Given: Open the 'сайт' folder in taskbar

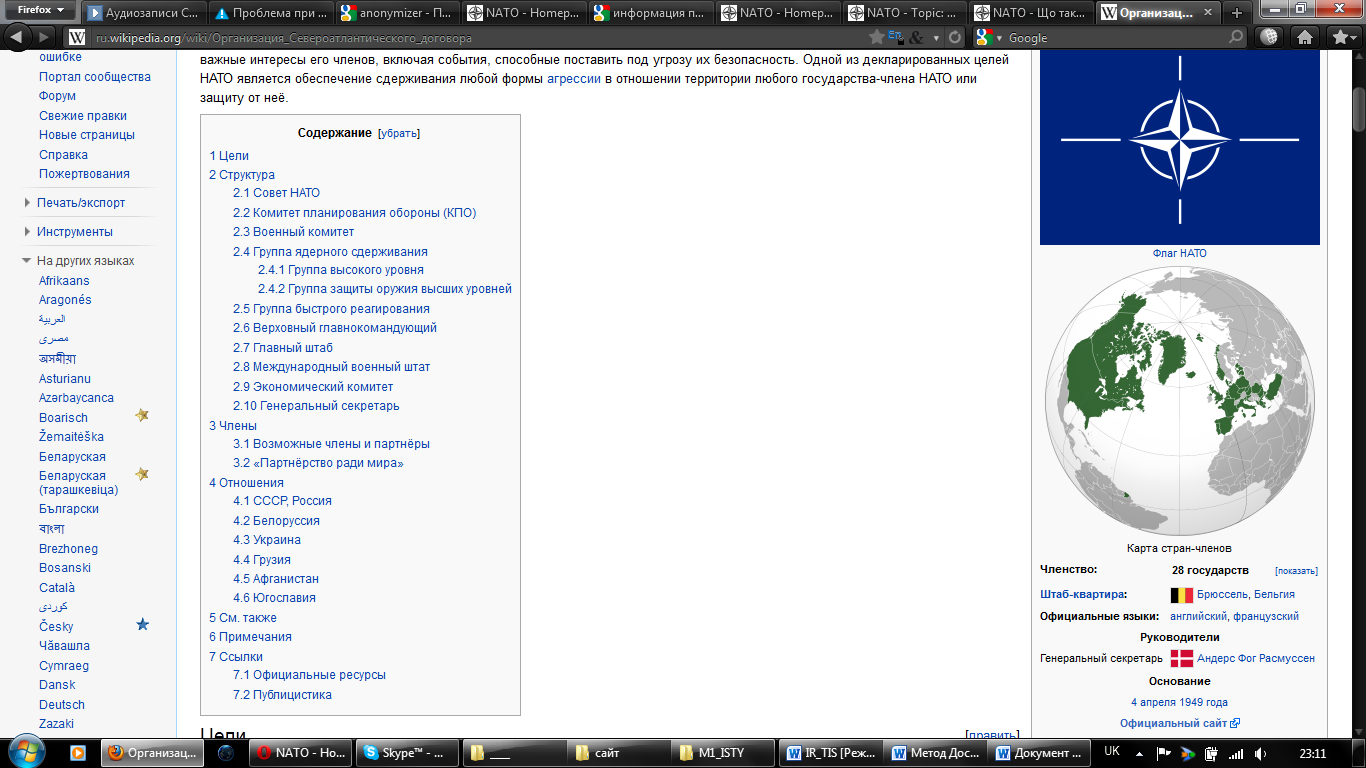Looking at the screenshot, I should click(x=618, y=753).
